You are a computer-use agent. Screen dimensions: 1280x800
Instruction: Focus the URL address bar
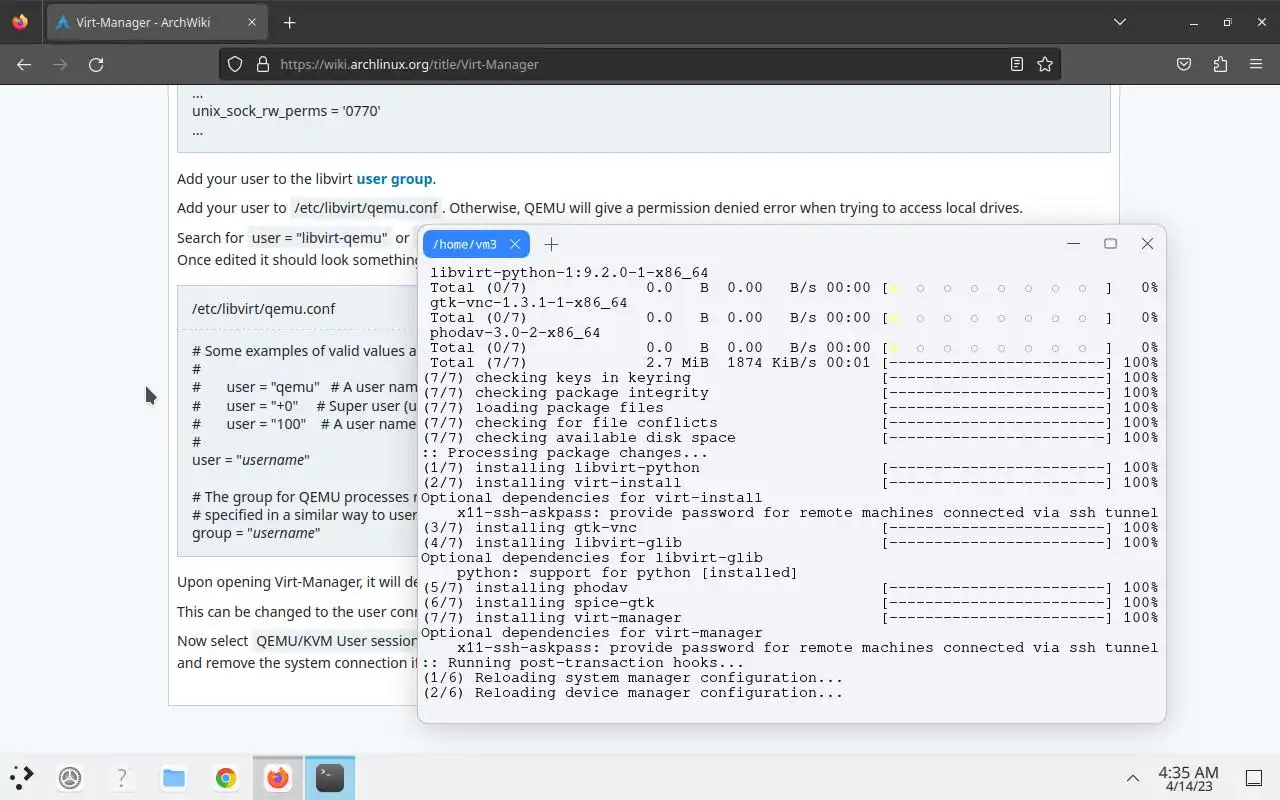pyautogui.click(x=640, y=64)
